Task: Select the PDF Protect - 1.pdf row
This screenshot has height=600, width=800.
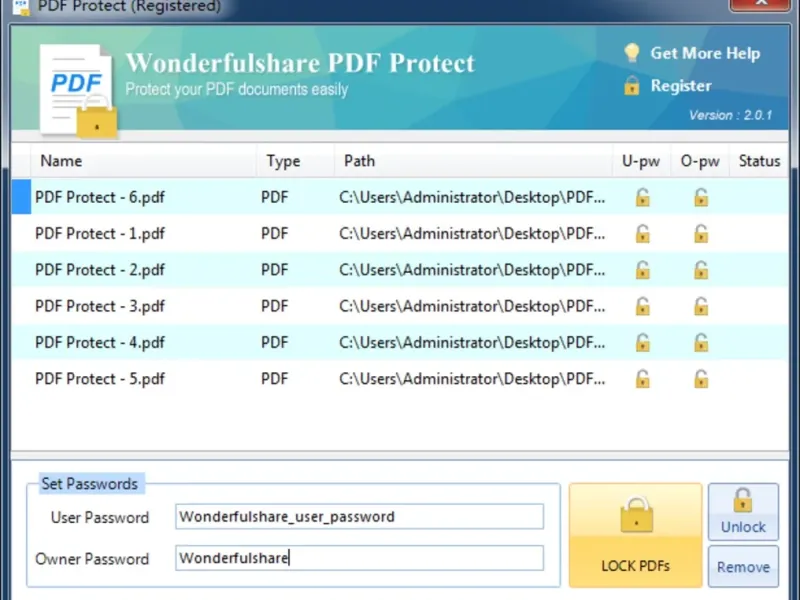Action: tap(400, 234)
